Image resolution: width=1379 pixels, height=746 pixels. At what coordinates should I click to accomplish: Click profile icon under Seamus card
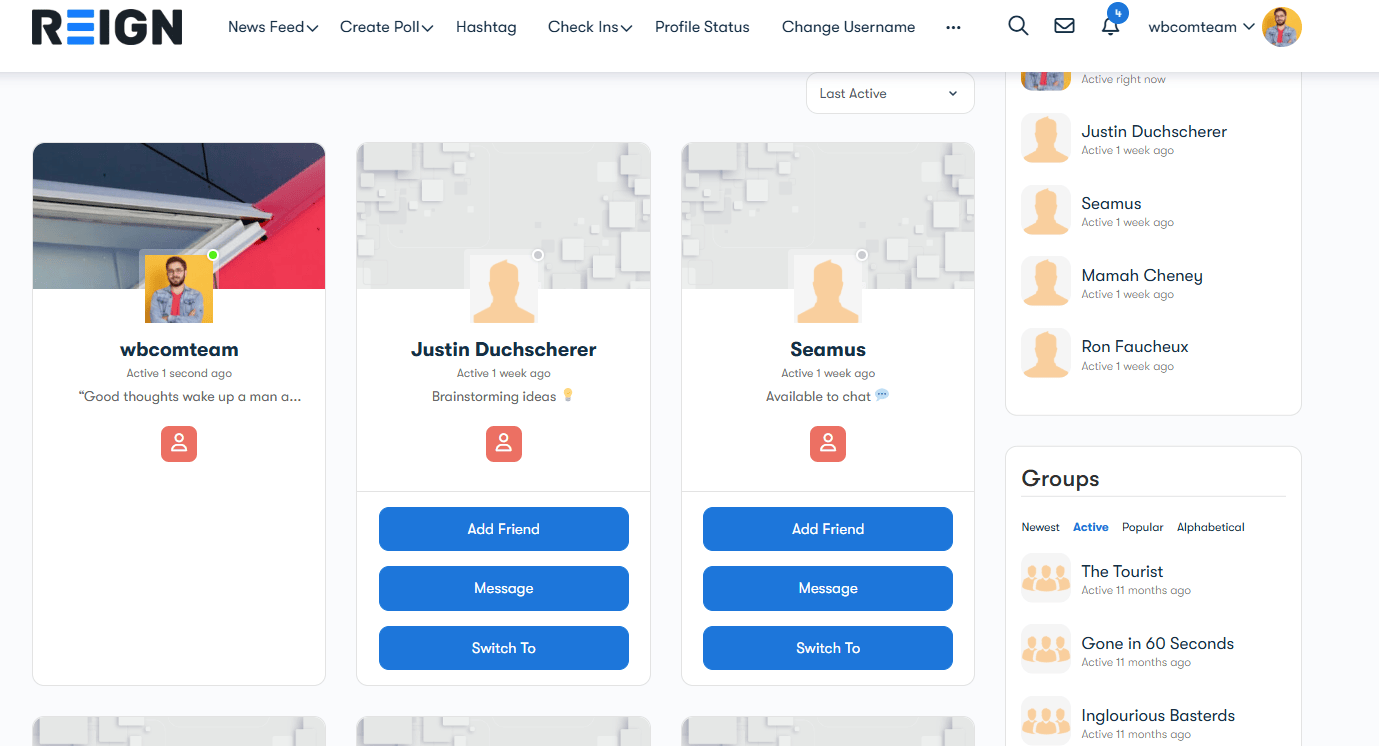coord(828,444)
